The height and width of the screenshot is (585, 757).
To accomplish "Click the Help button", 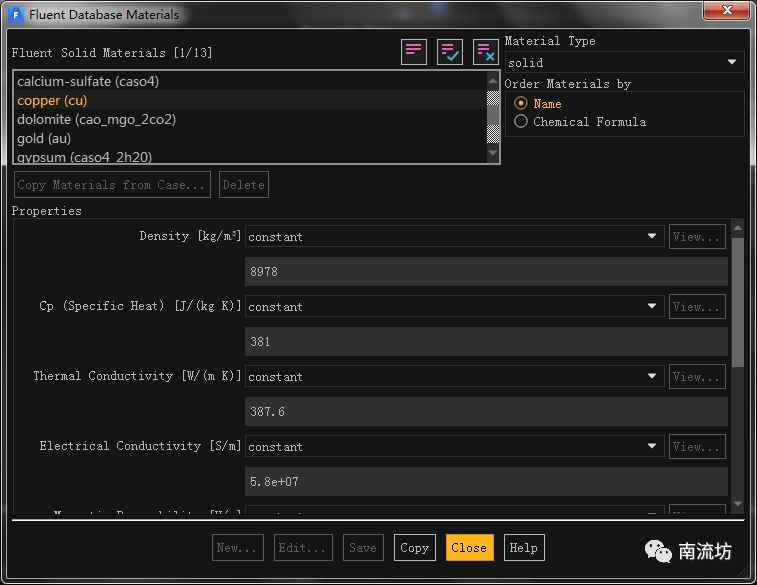I will pyautogui.click(x=524, y=547).
